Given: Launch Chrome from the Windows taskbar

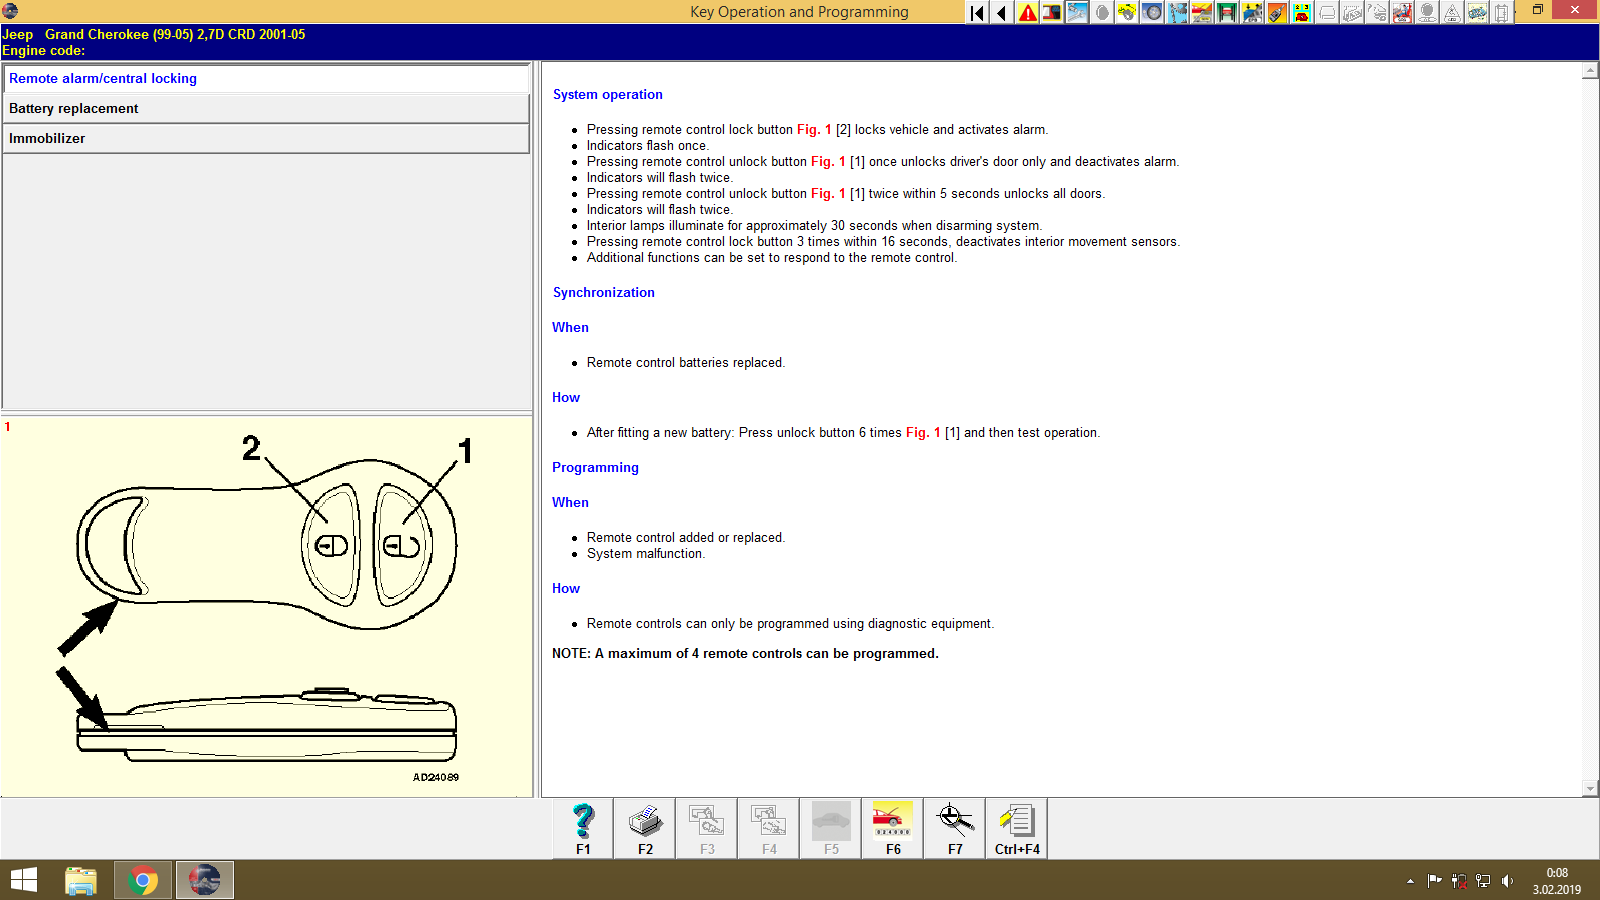Looking at the screenshot, I should point(143,879).
